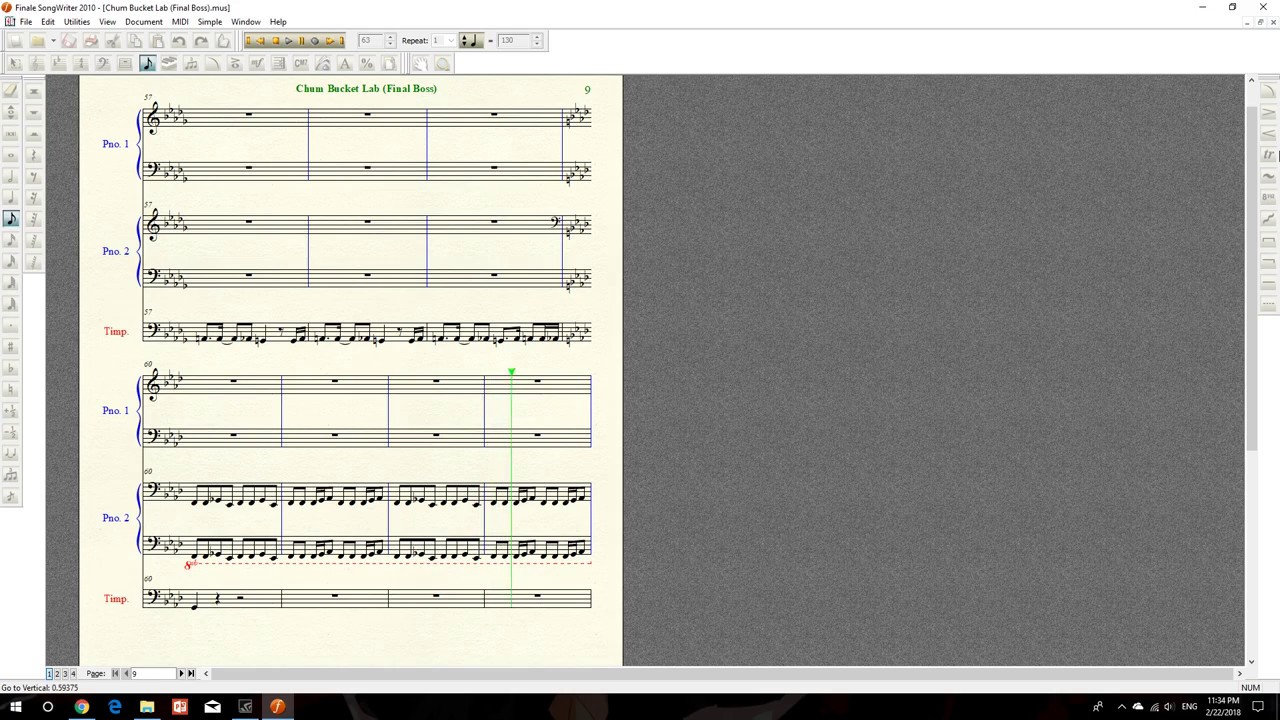
Task: Go to the next page arrow
Action: (x=181, y=674)
